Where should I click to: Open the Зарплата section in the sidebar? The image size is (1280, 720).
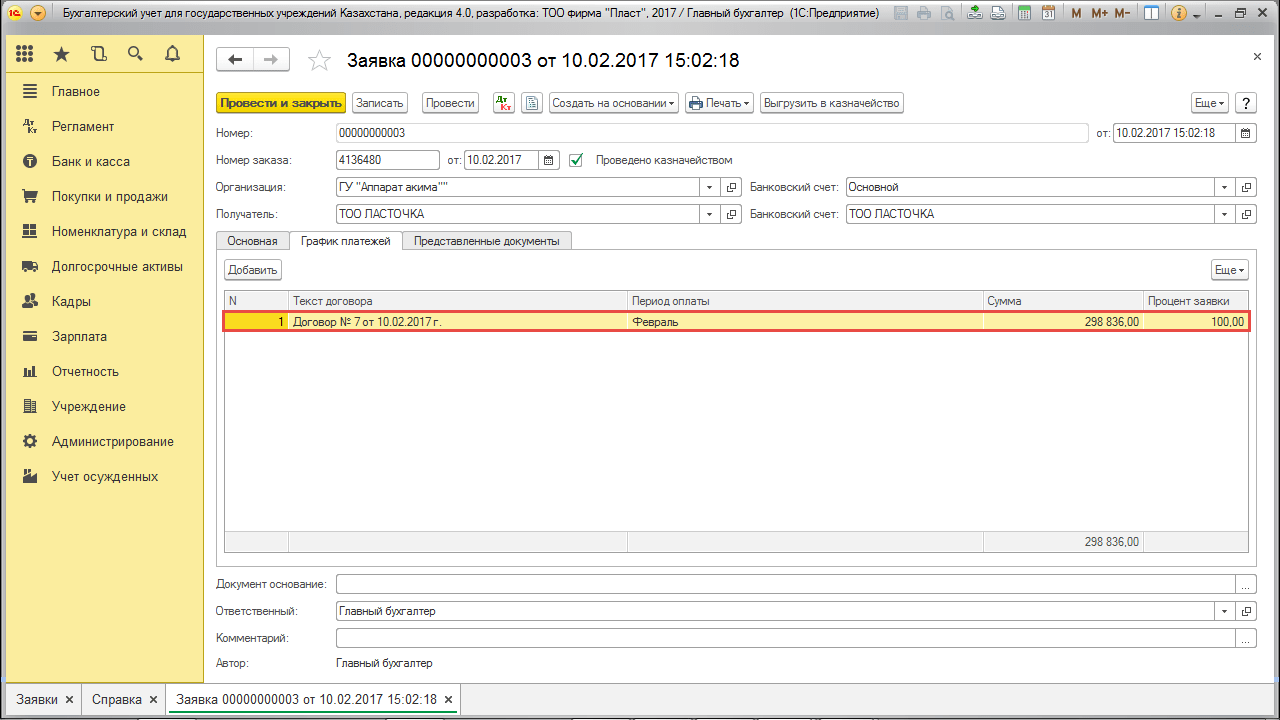tap(79, 337)
